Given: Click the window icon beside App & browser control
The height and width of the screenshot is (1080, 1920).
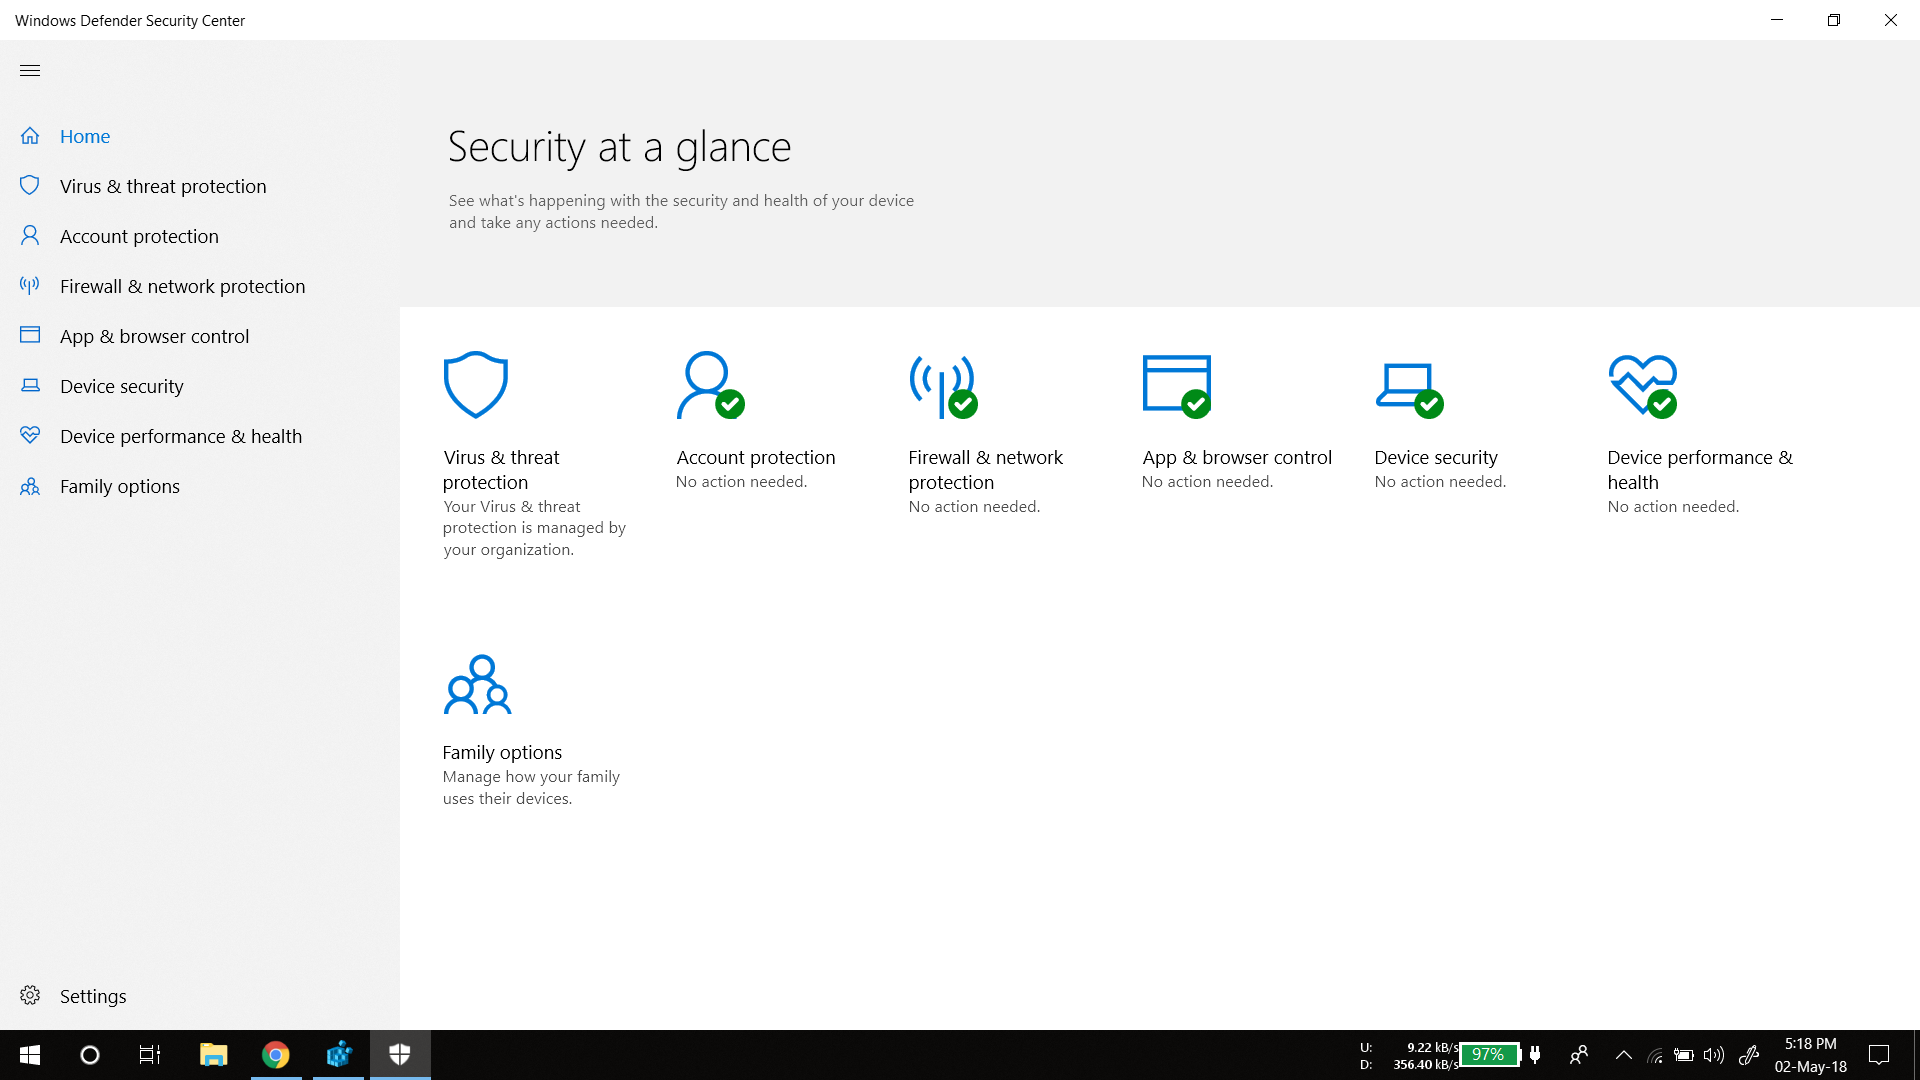Looking at the screenshot, I should 30,335.
